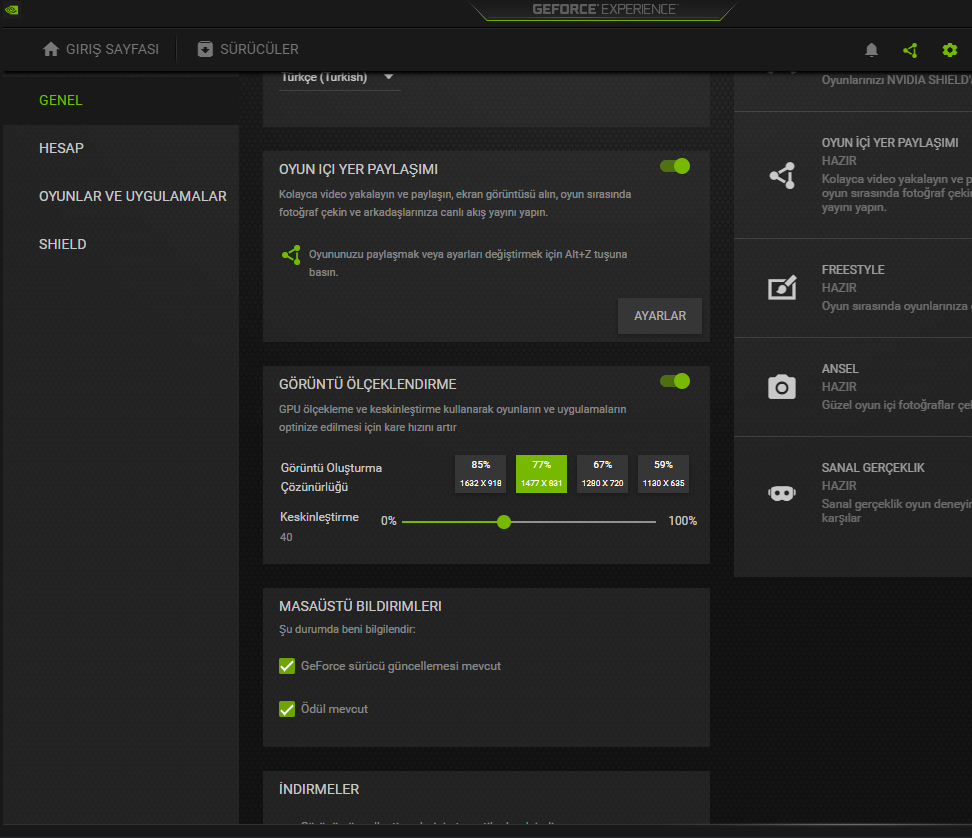
Task: Click the NVIDIA logo icon
Action: 11,9
